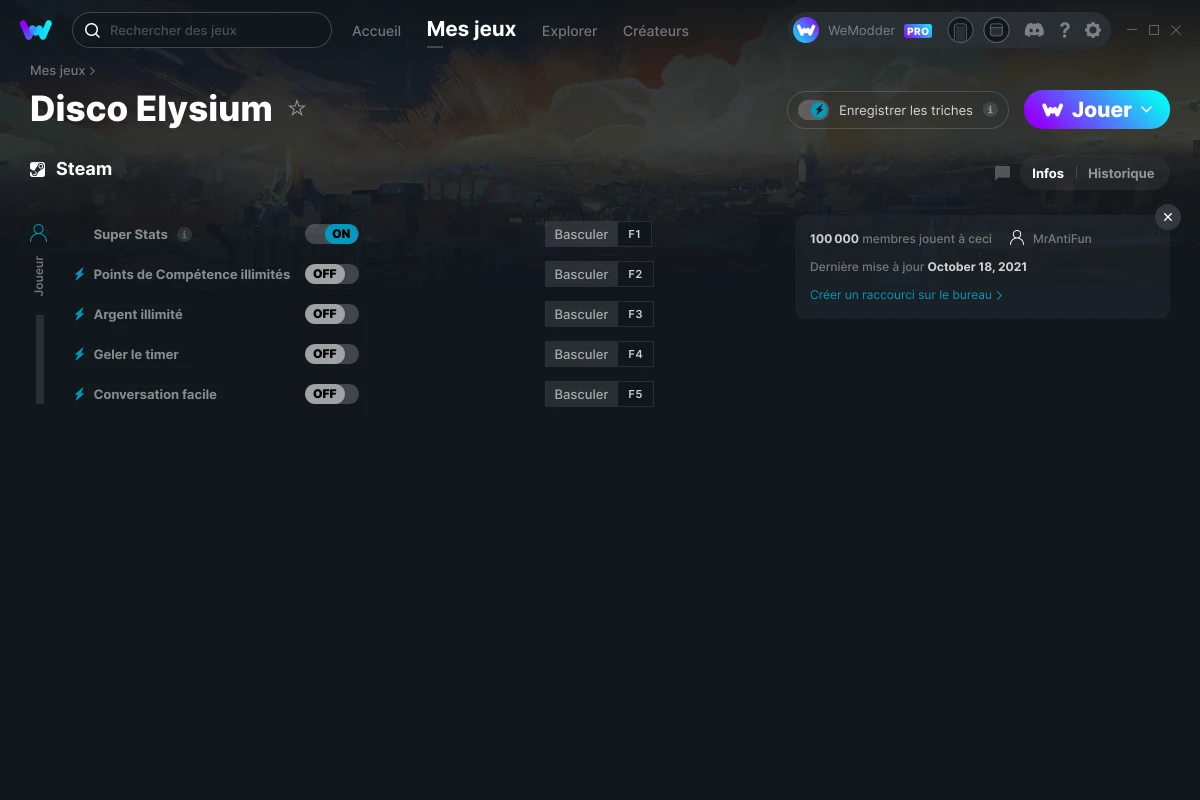The width and height of the screenshot is (1200, 800).
Task: Click Basculer button for Argent illimité
Action: point(581,314)
